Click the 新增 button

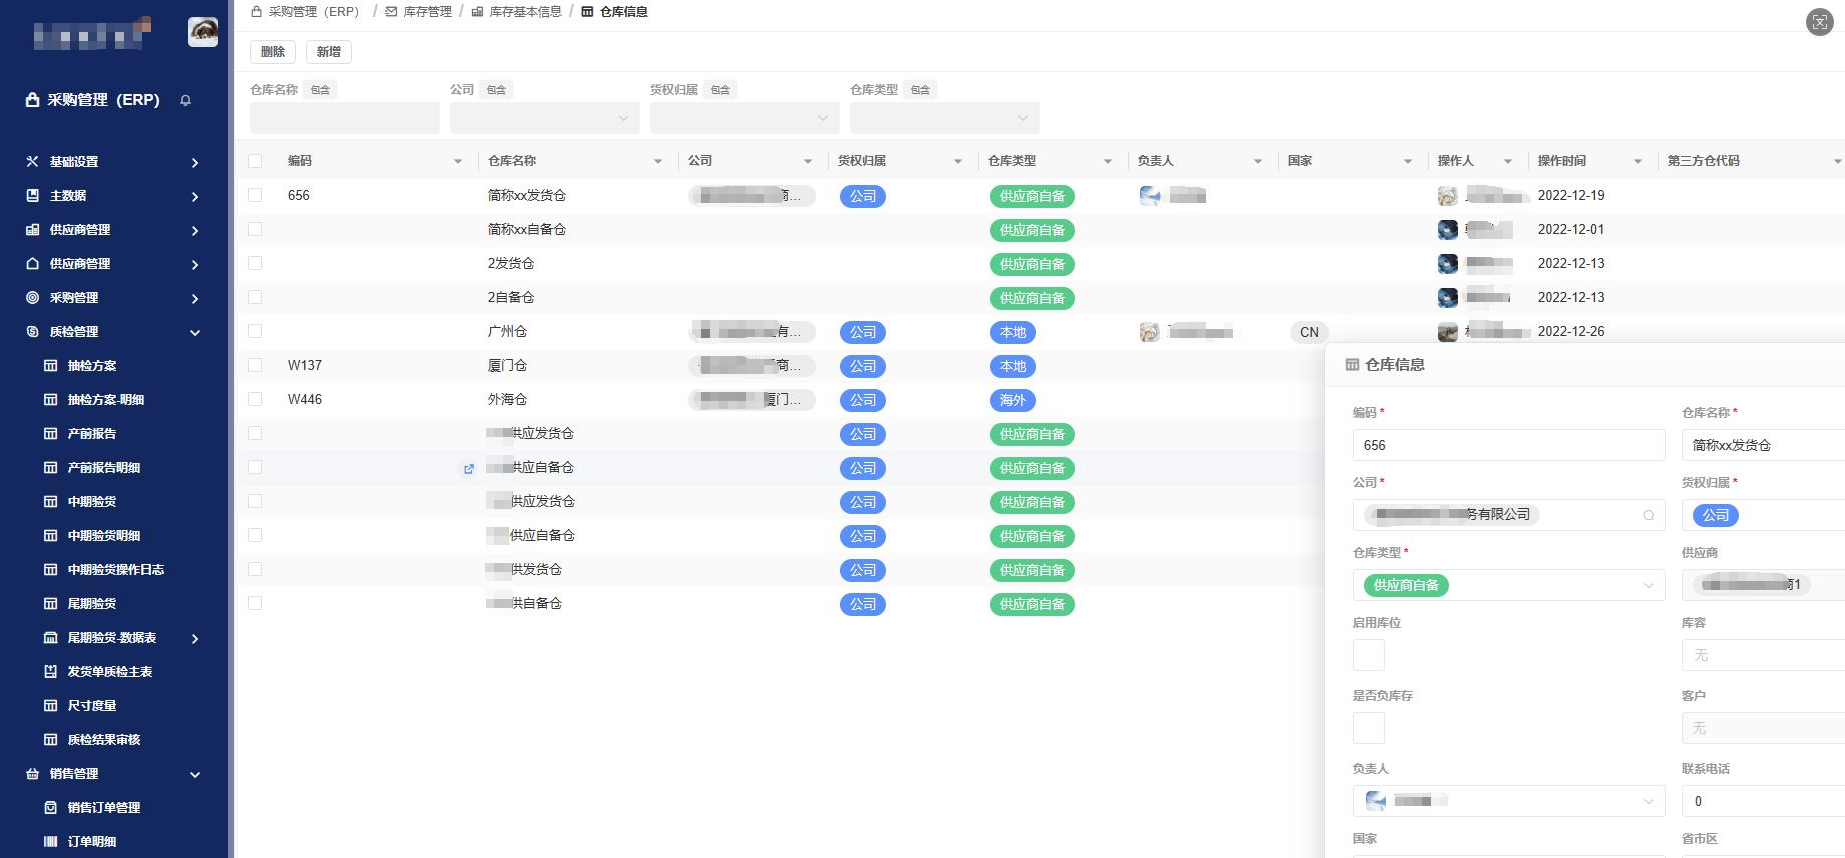(329, 52)
